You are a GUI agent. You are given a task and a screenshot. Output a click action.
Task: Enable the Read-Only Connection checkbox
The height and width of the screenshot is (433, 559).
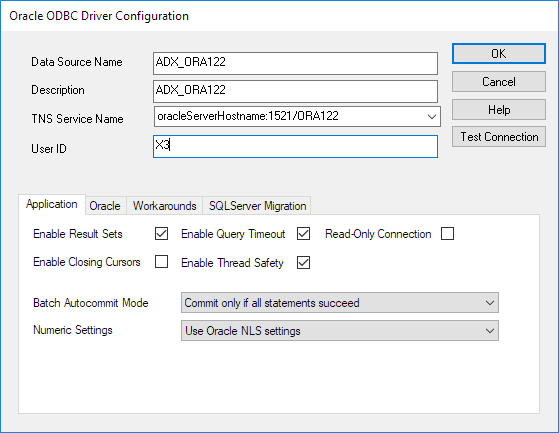pyautogui.click(x=447, y=234)
